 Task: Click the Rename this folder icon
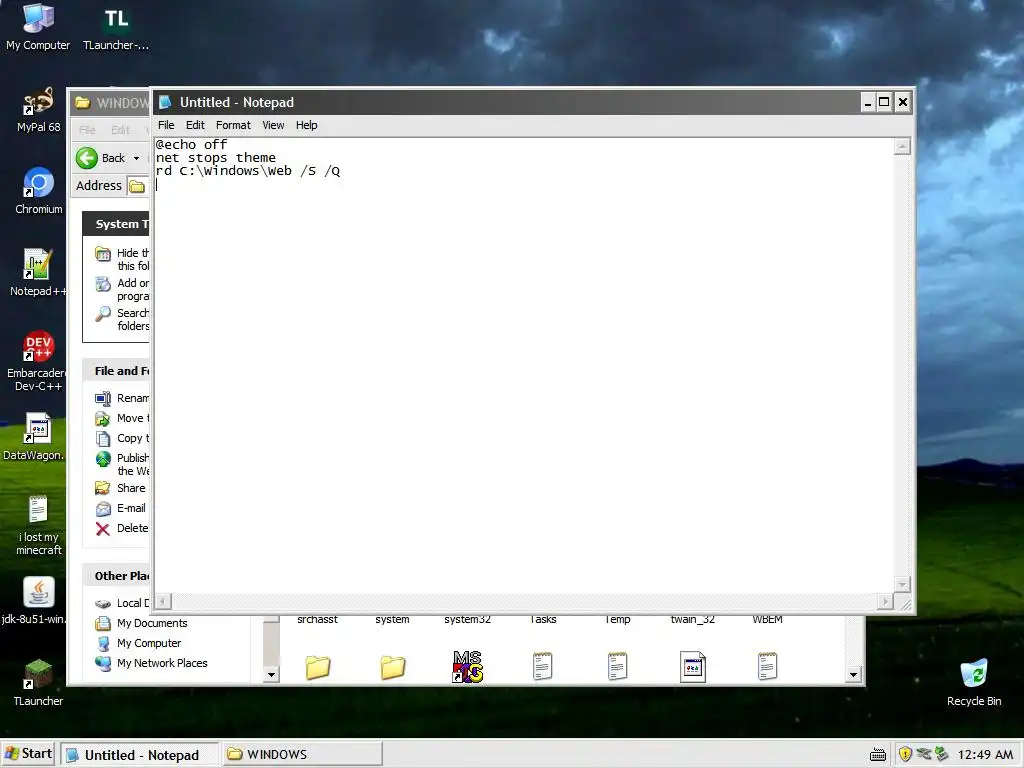103,398
